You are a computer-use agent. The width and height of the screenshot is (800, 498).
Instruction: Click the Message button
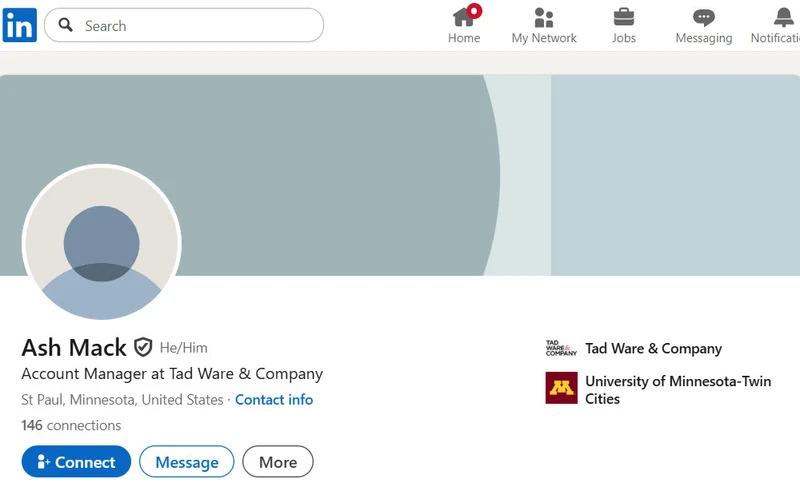pos(186,462)
